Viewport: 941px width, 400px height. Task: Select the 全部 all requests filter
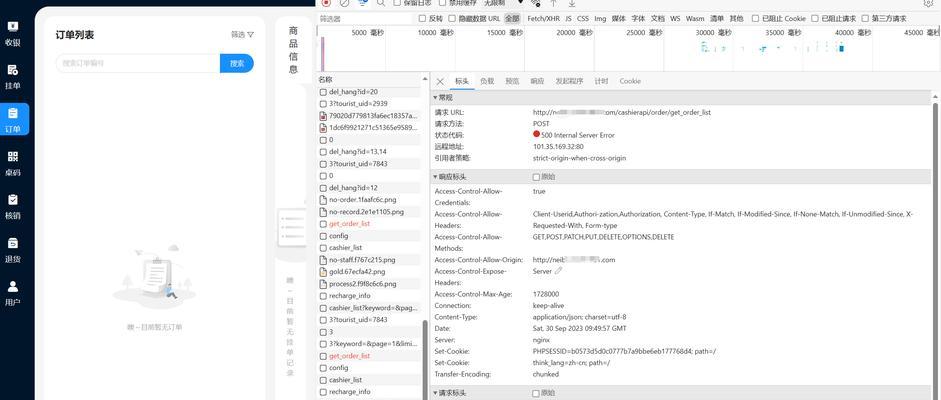(512, 19)
